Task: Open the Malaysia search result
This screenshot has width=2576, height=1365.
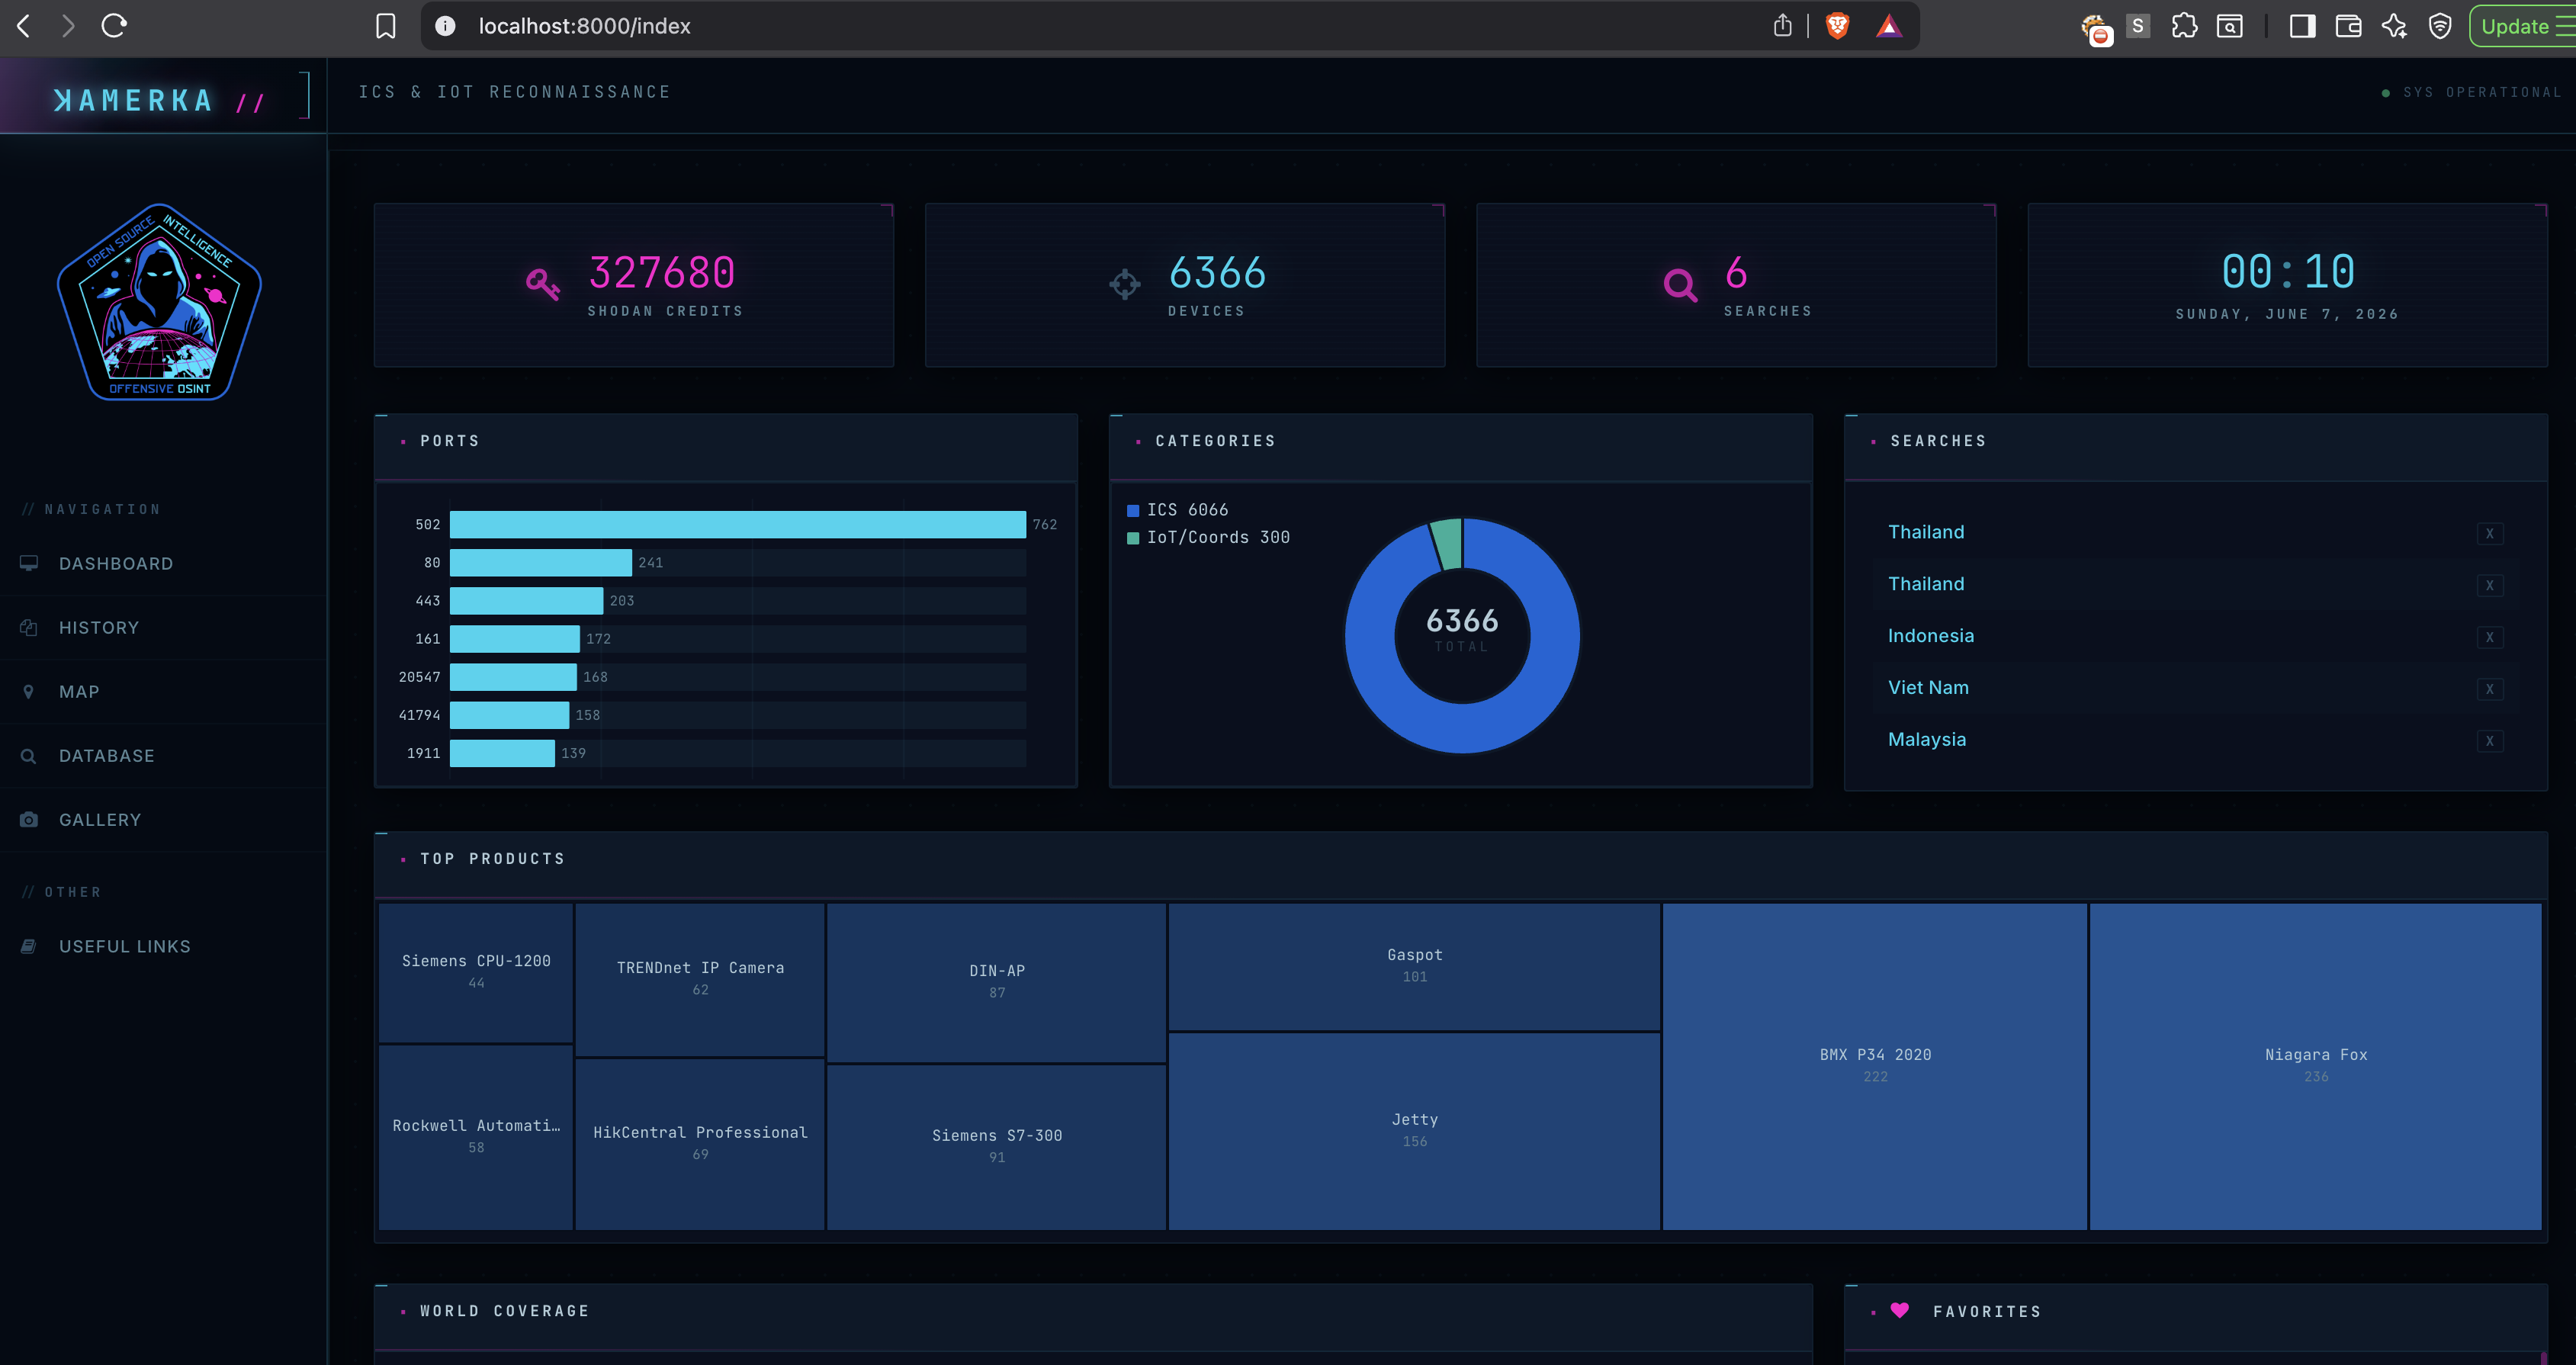Action: tap(1926, 740)
